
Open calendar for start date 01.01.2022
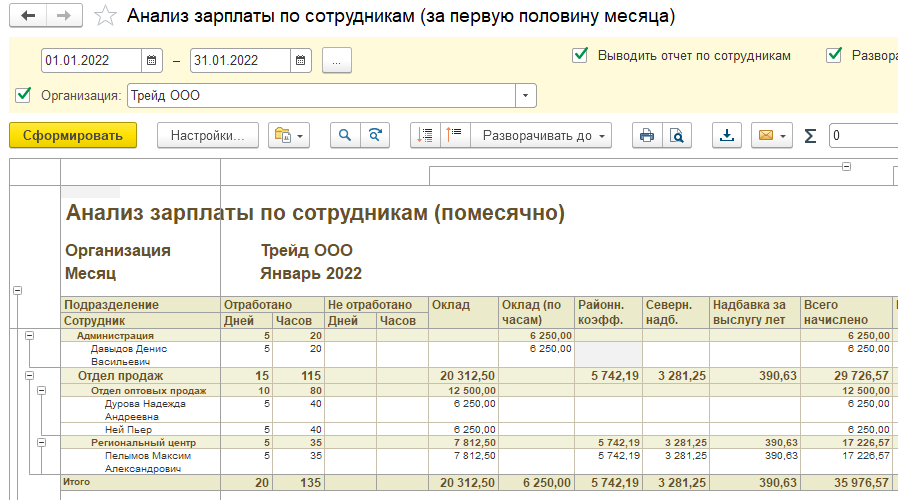[152, 60]
